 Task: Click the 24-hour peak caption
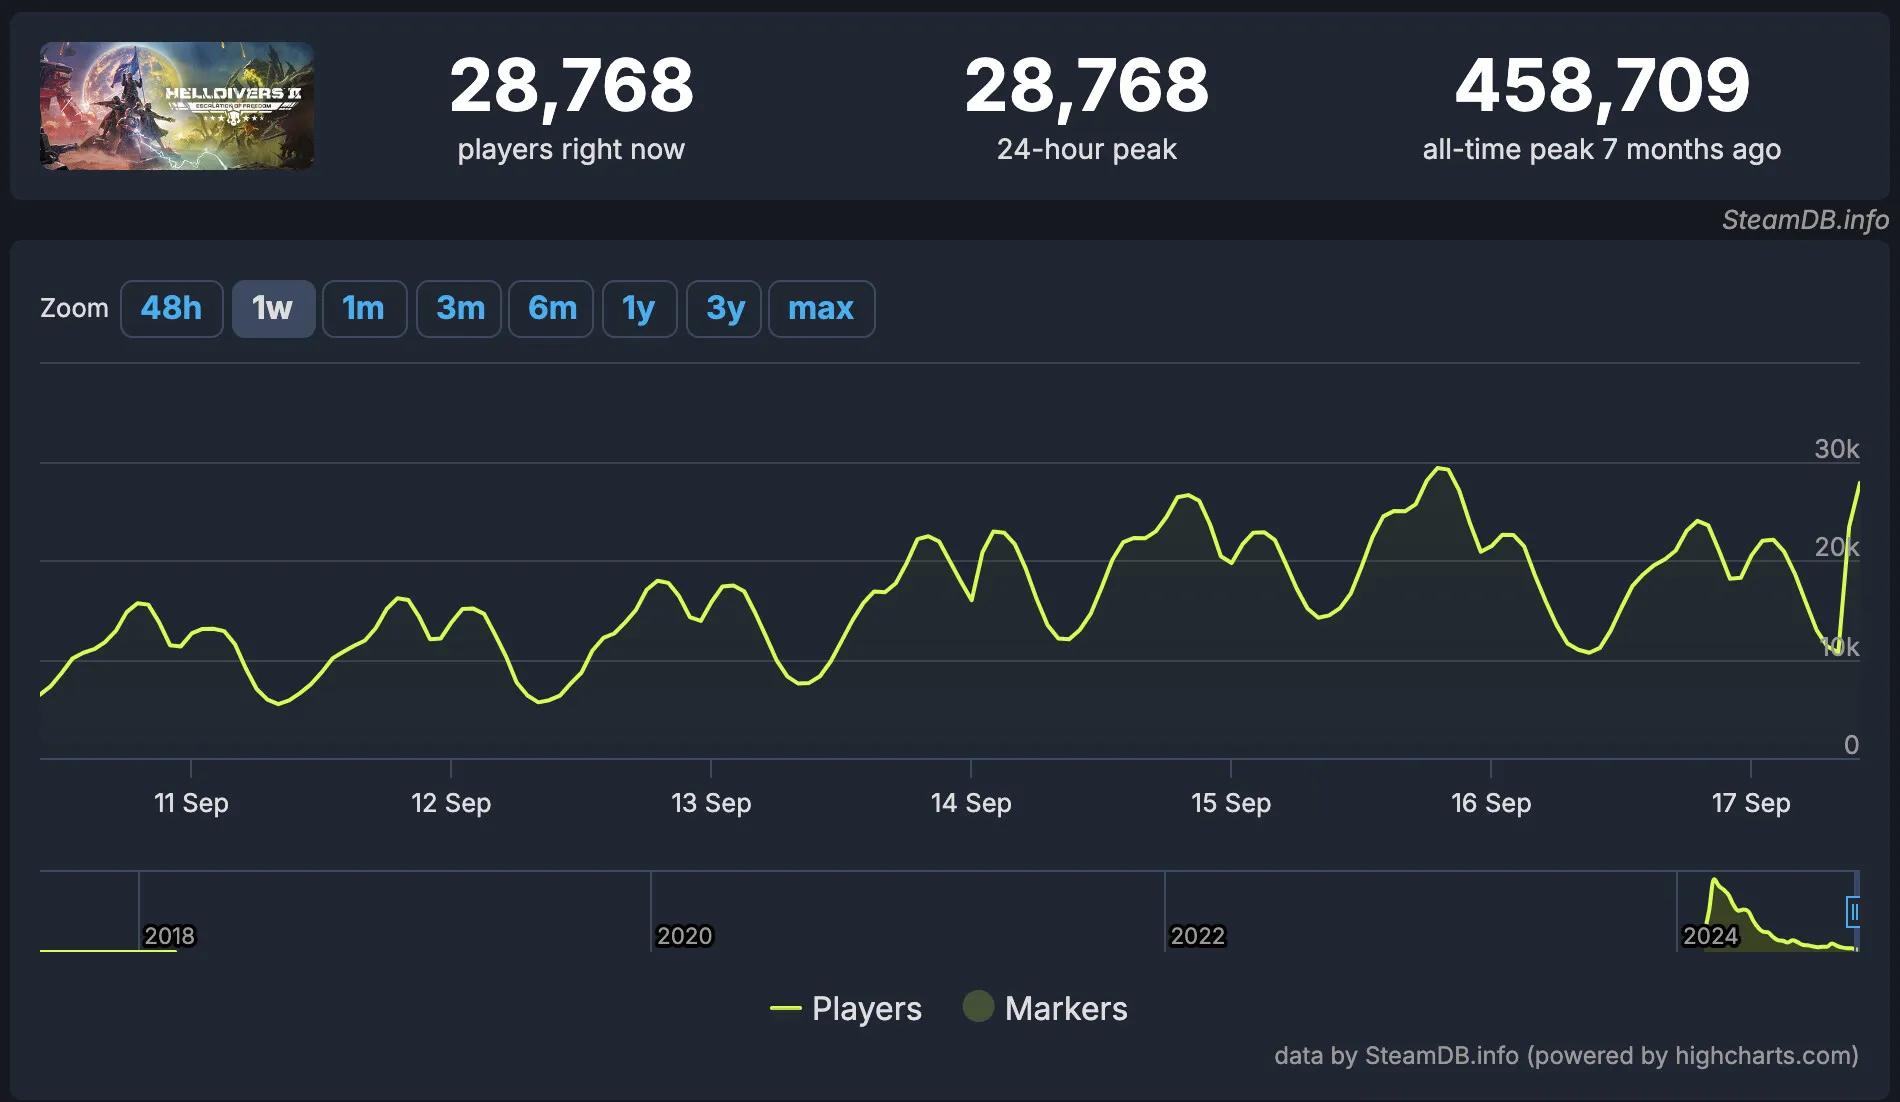point(1086,150)
